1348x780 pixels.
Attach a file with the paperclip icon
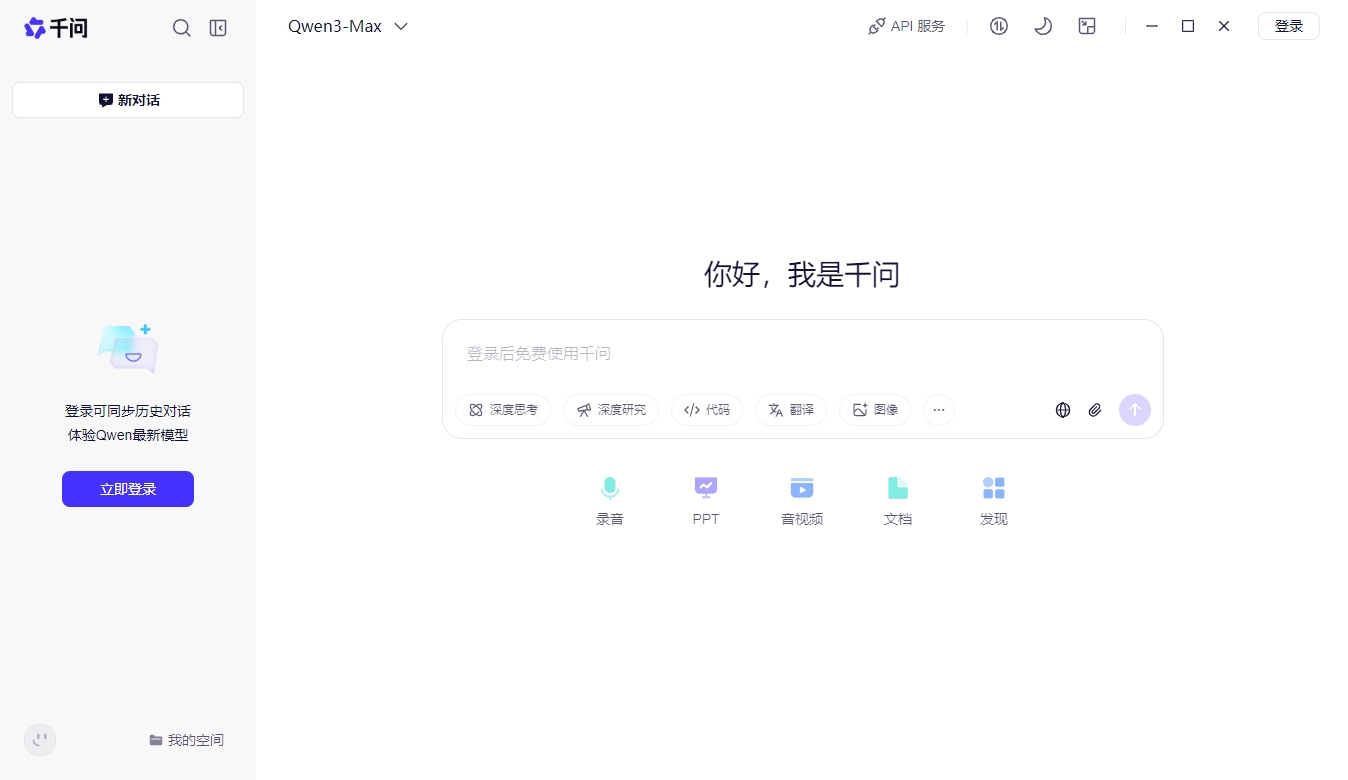click(x=1094, y=410)
